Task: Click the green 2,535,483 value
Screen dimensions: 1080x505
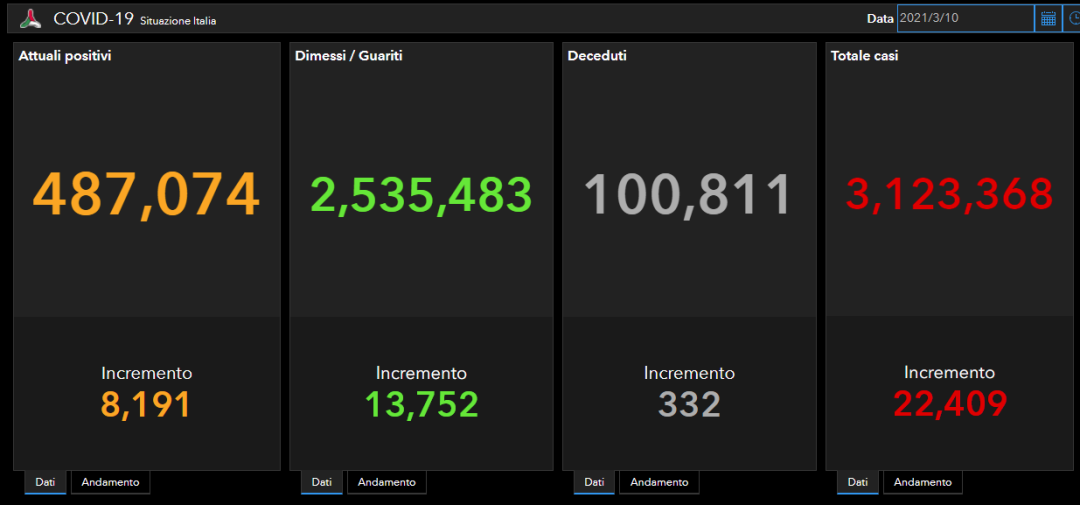Action: (x=422, y=196)
